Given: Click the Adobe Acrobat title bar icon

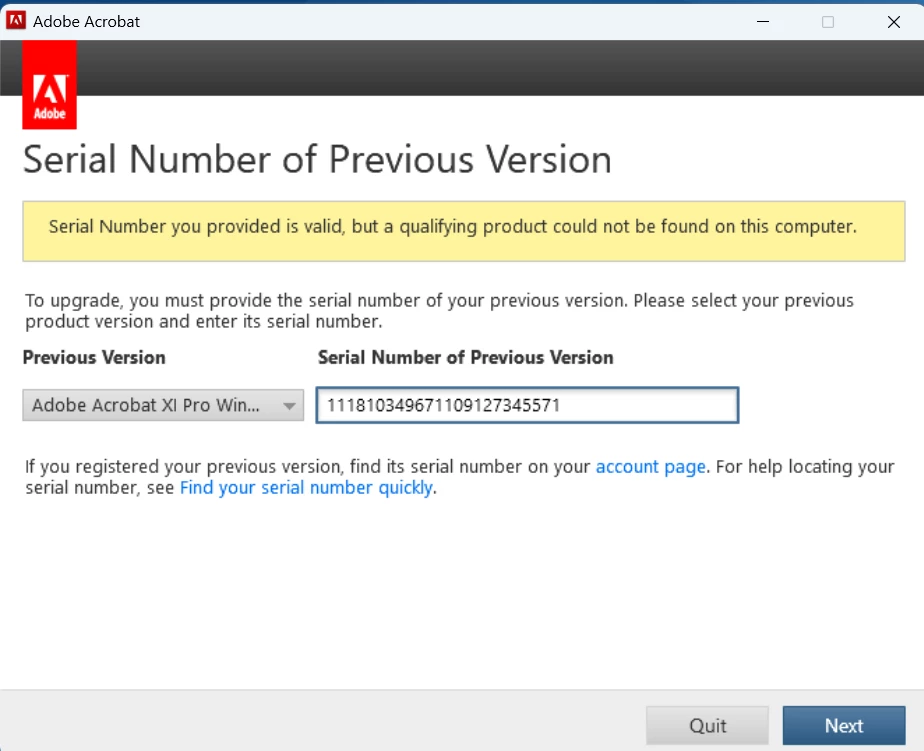Looking at the screenshot, I should [x=15, y=21].
